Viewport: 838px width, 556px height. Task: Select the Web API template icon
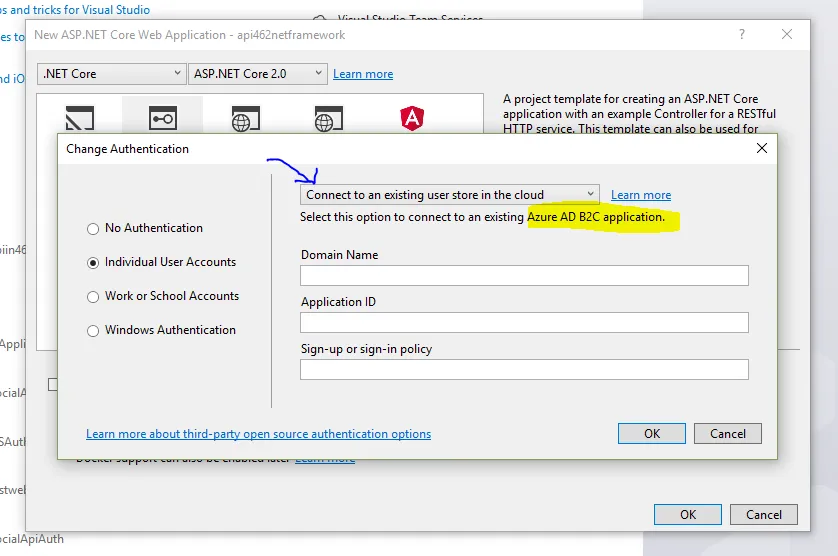point(162,118)
